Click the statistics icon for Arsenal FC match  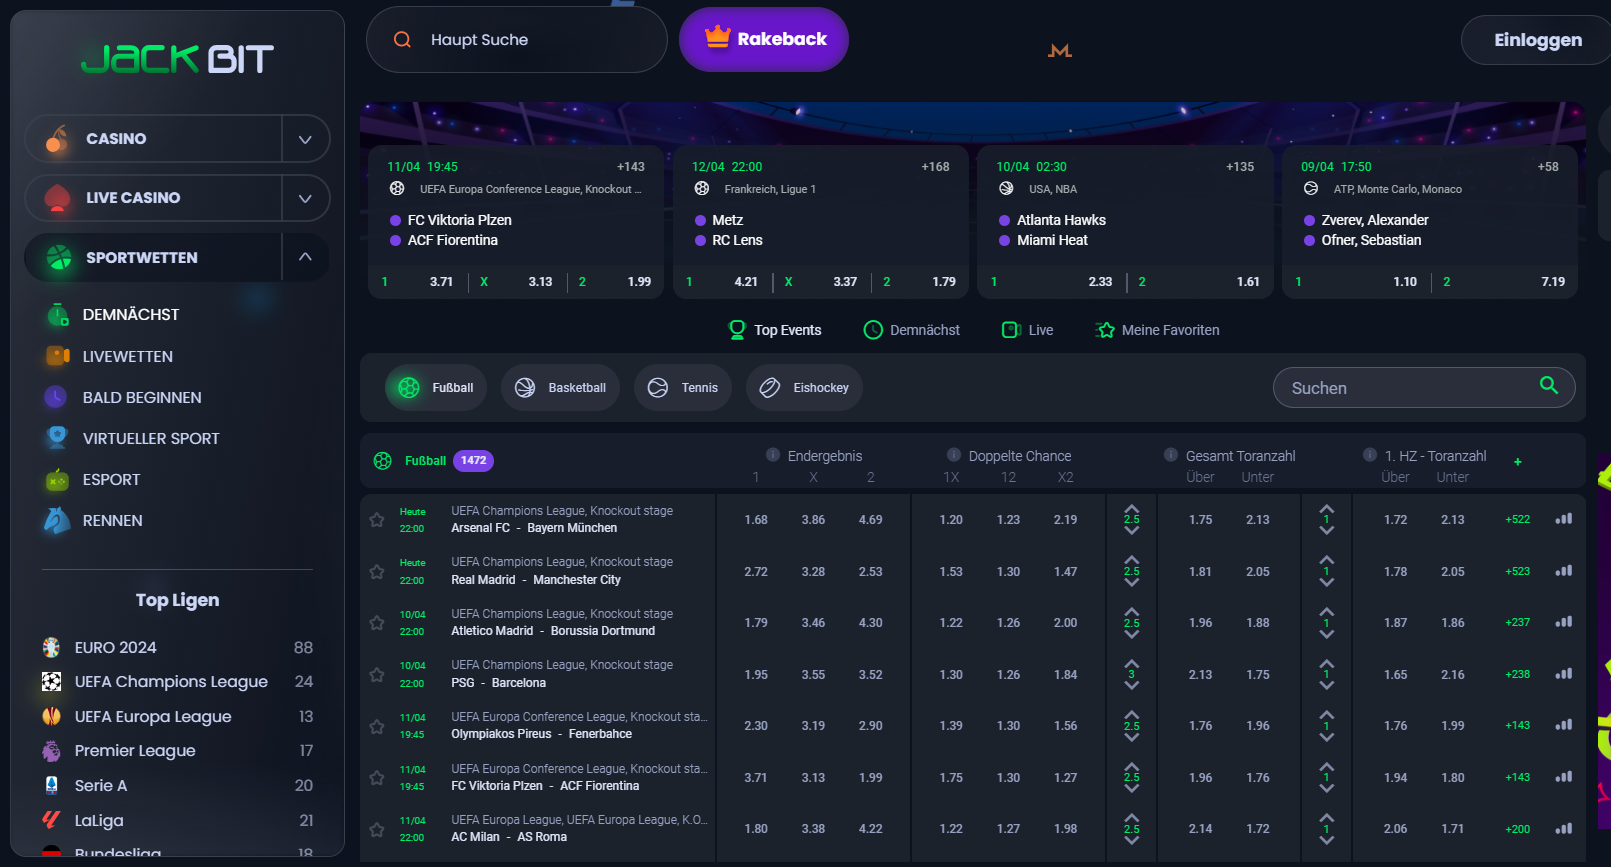[x=1564, y=519]
